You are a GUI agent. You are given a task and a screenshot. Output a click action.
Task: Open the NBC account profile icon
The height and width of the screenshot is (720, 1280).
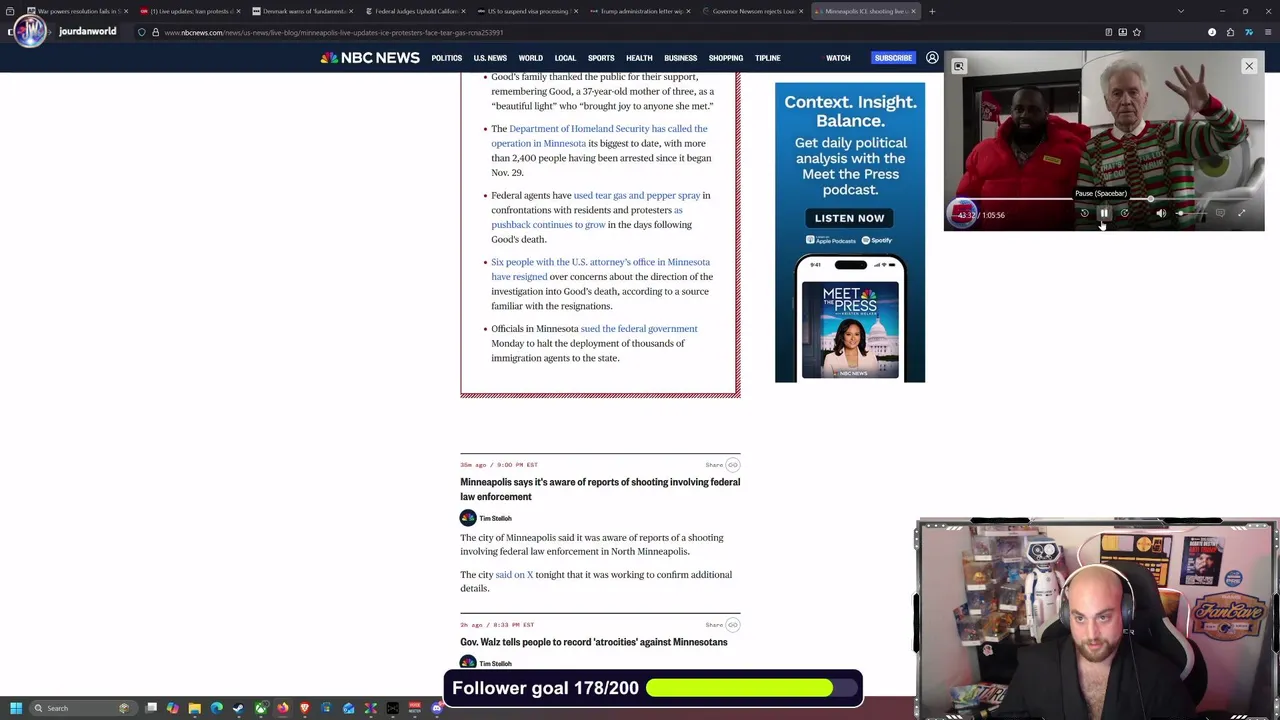[x=932, y=58]
